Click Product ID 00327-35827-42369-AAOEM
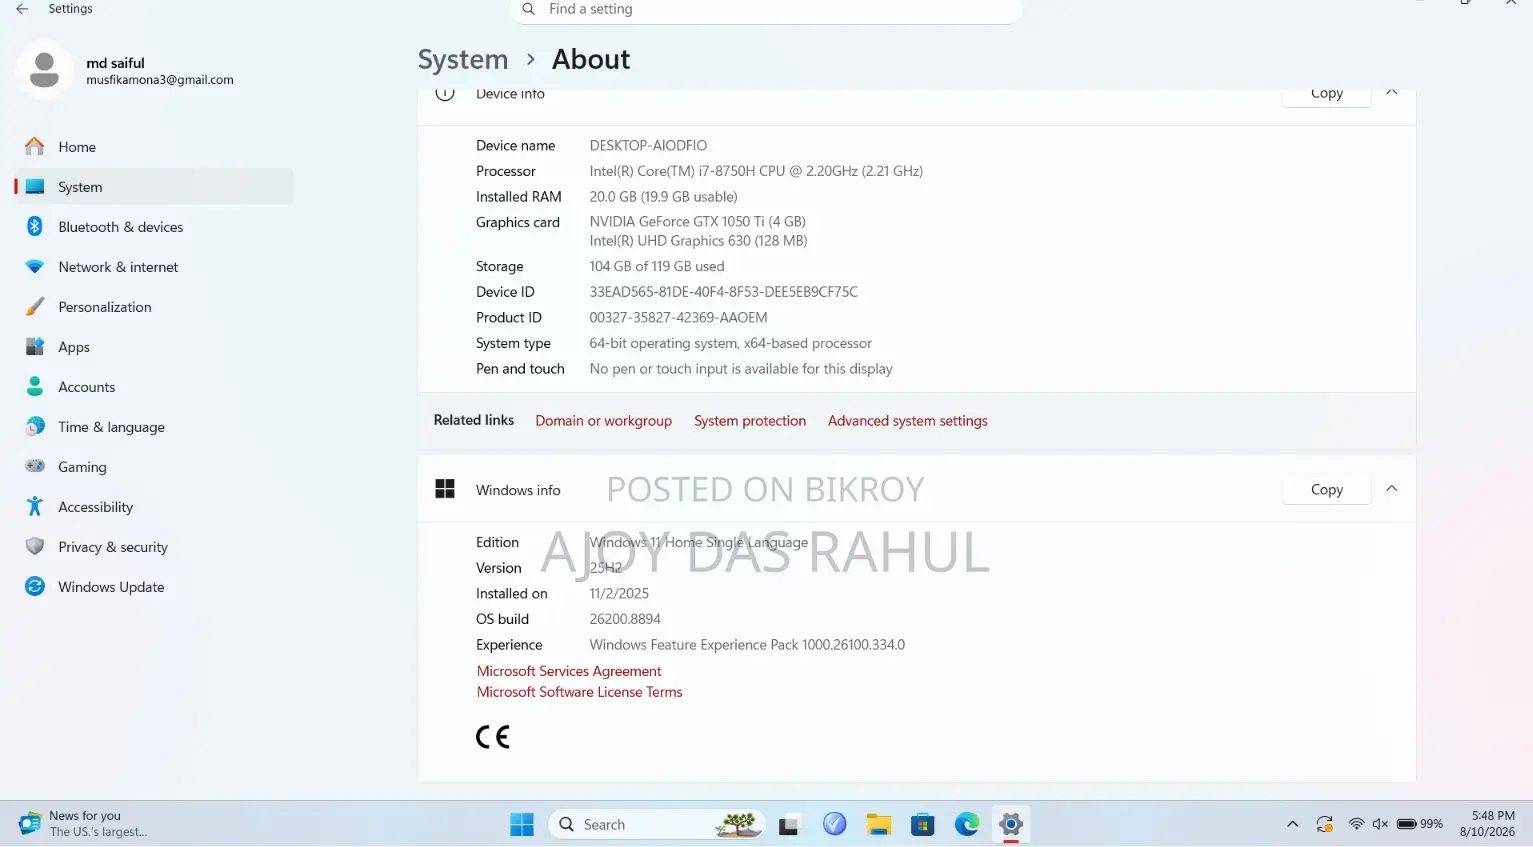This screenshot has width=1533, height=847. pyautogui.click(x=678, y=318)
